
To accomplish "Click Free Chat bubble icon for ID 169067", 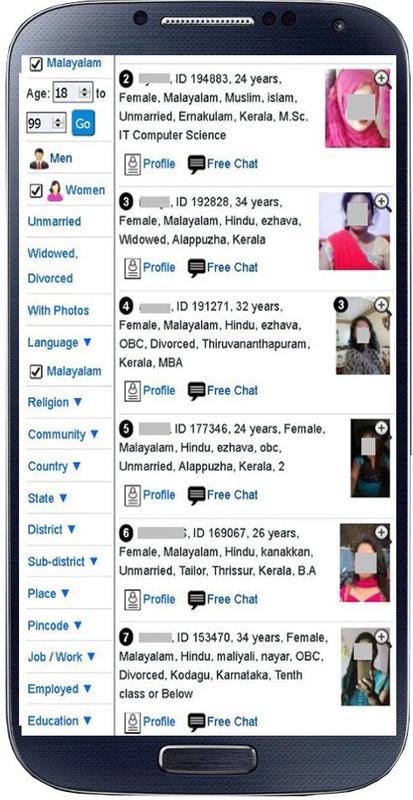I will click(197, 599).
